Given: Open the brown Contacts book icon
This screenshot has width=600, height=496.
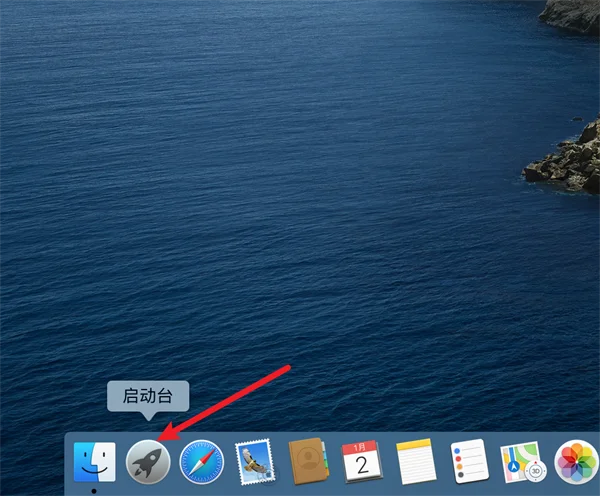Looking at the screenshot, I should (308, 462).
